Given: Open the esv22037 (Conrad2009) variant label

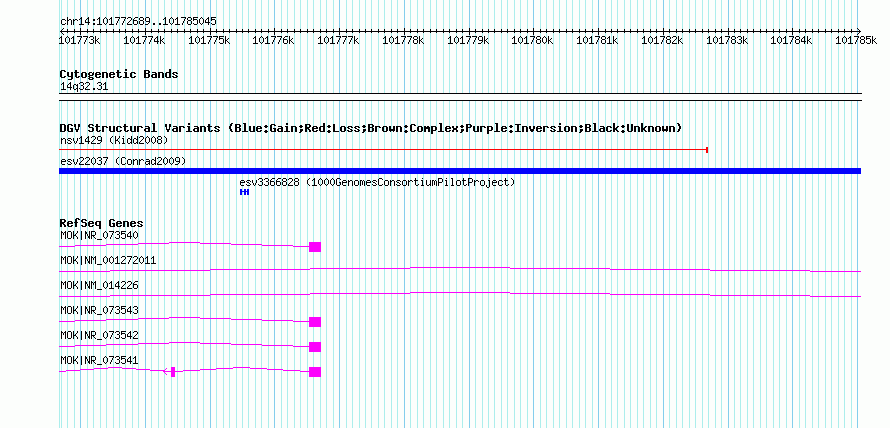Looking at the screenshot, I should tap(123, 162).
